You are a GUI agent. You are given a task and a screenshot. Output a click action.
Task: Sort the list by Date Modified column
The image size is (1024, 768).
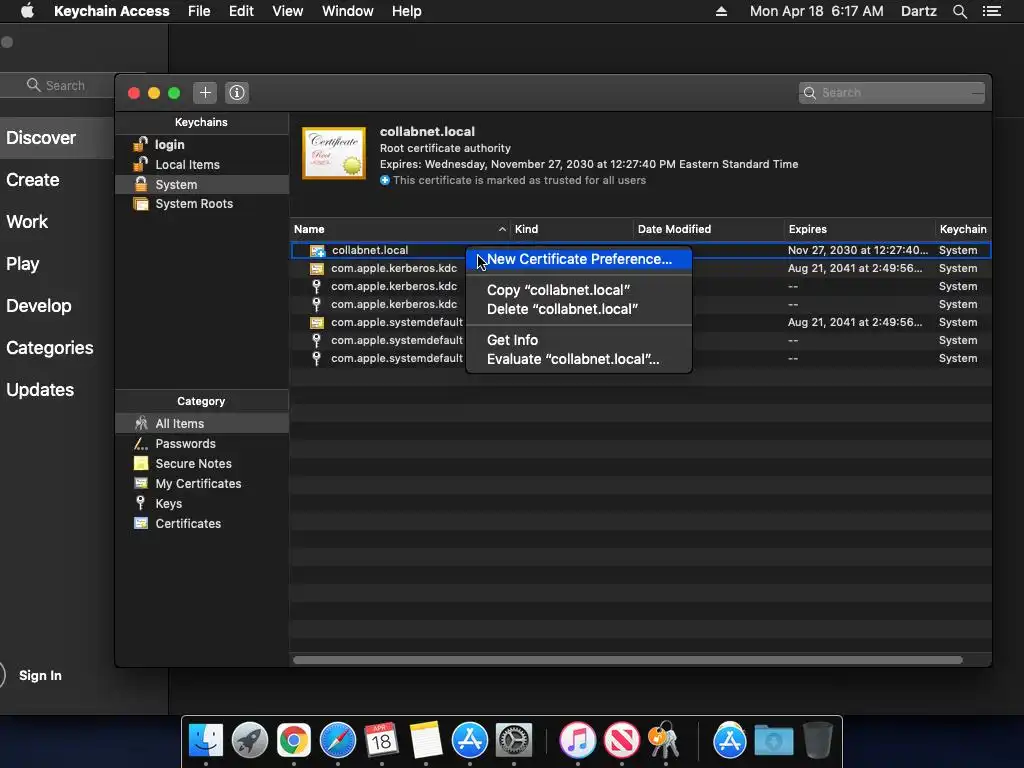(x=709, y=229)
